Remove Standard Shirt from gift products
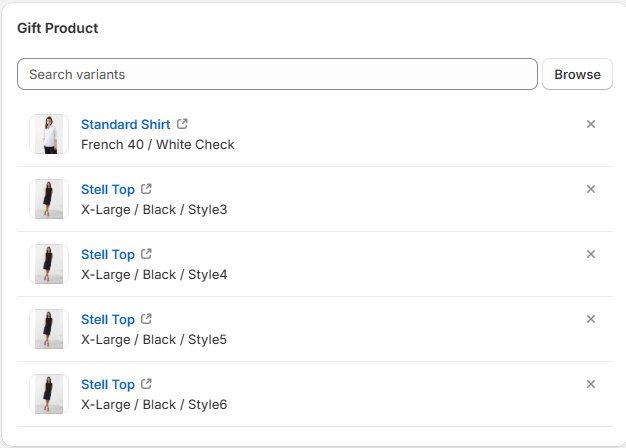This screenshot has width=626, height=448. (591, 124)
